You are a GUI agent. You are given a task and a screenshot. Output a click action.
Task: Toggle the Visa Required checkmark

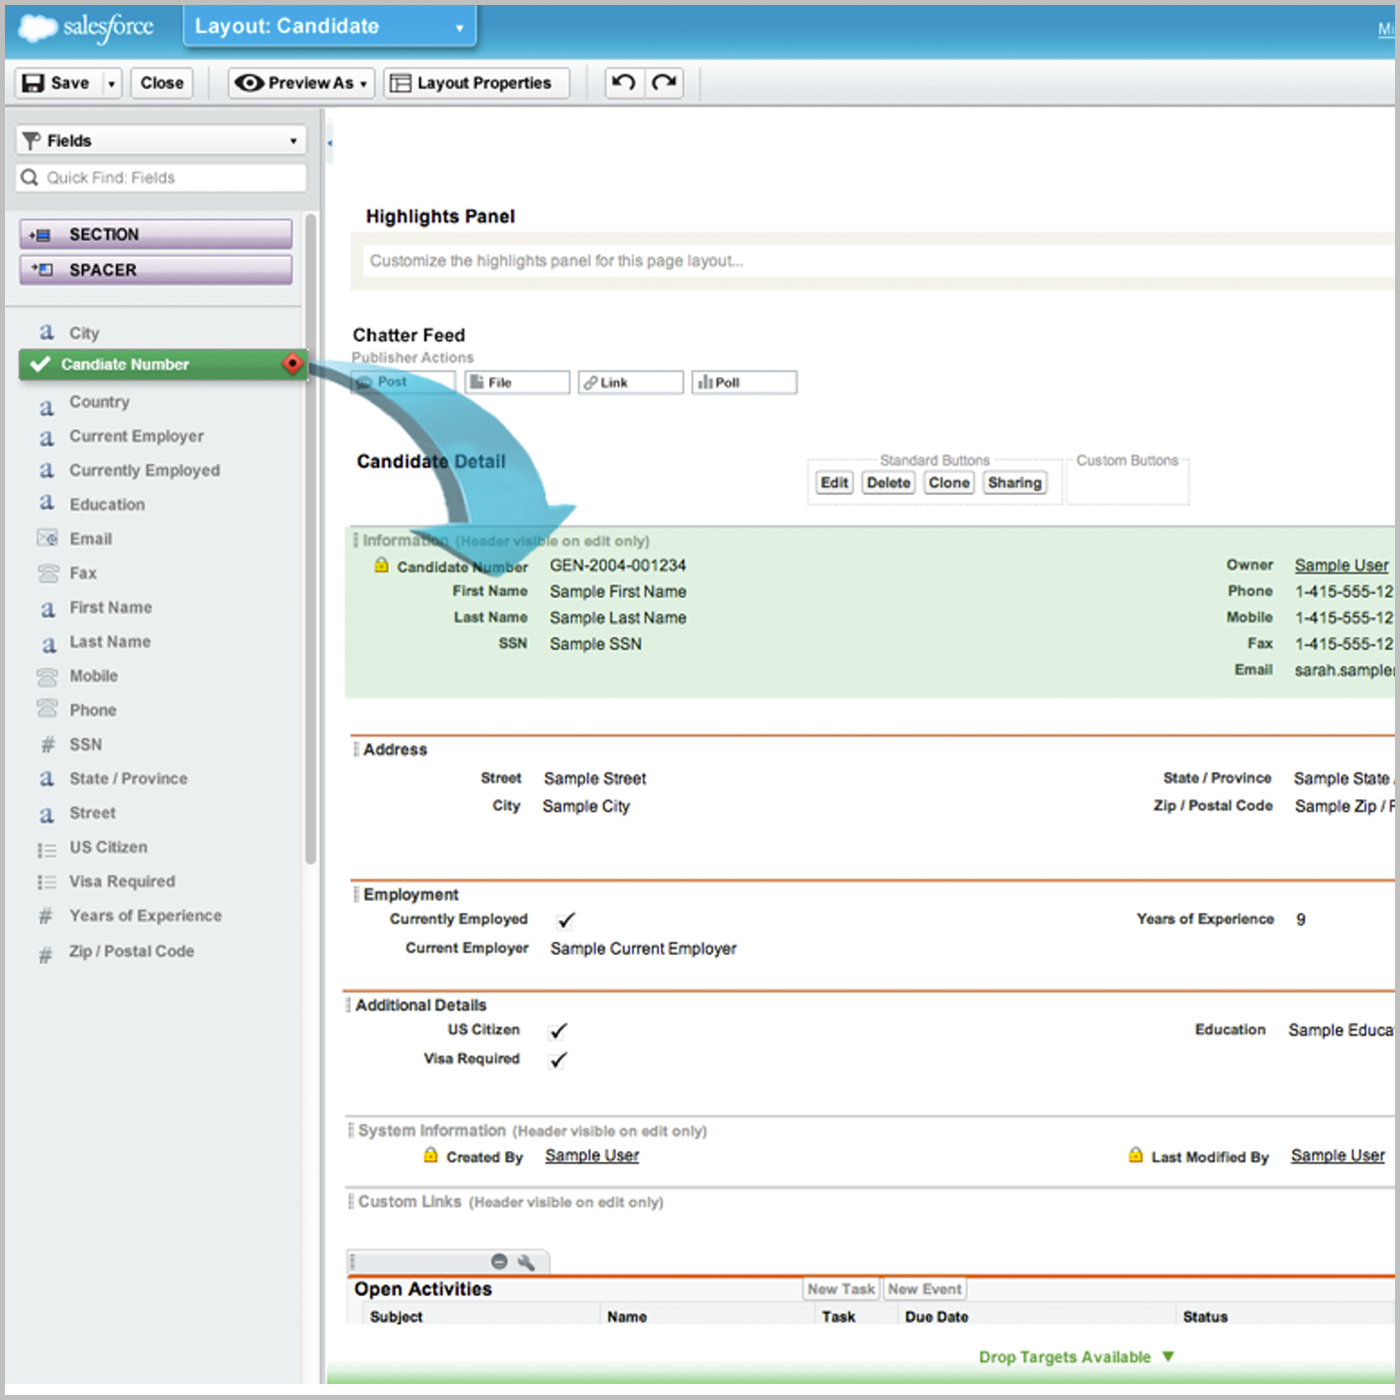[x=558, y=1059]
